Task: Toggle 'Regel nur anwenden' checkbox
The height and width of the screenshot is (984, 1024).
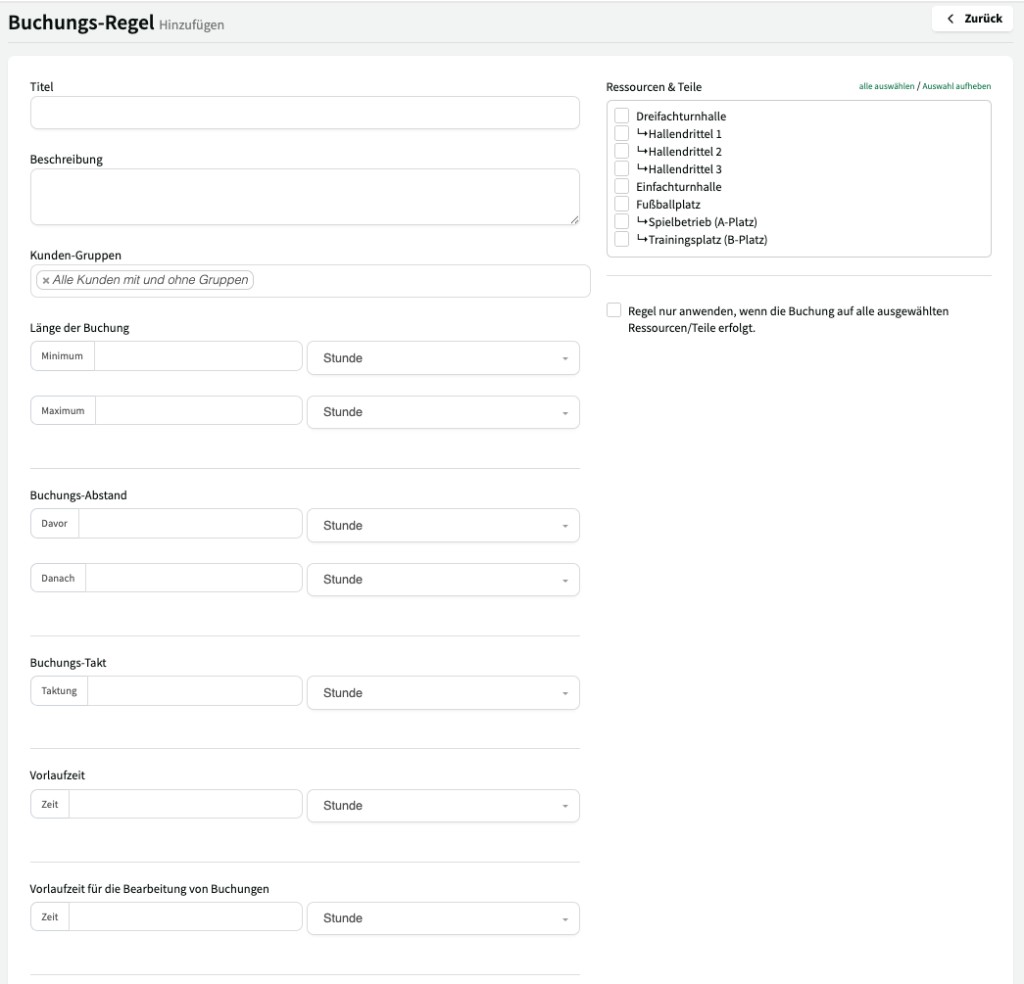Action: (614, 311)
